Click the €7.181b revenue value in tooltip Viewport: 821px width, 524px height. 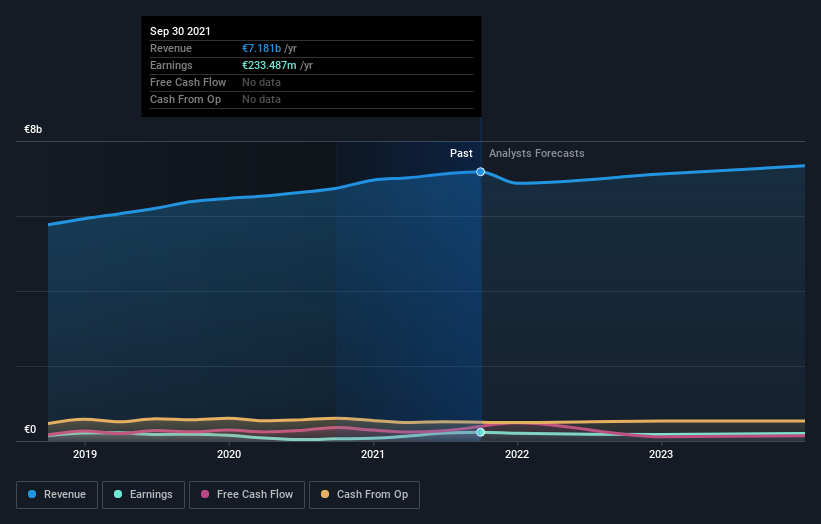tap(261, 48)
